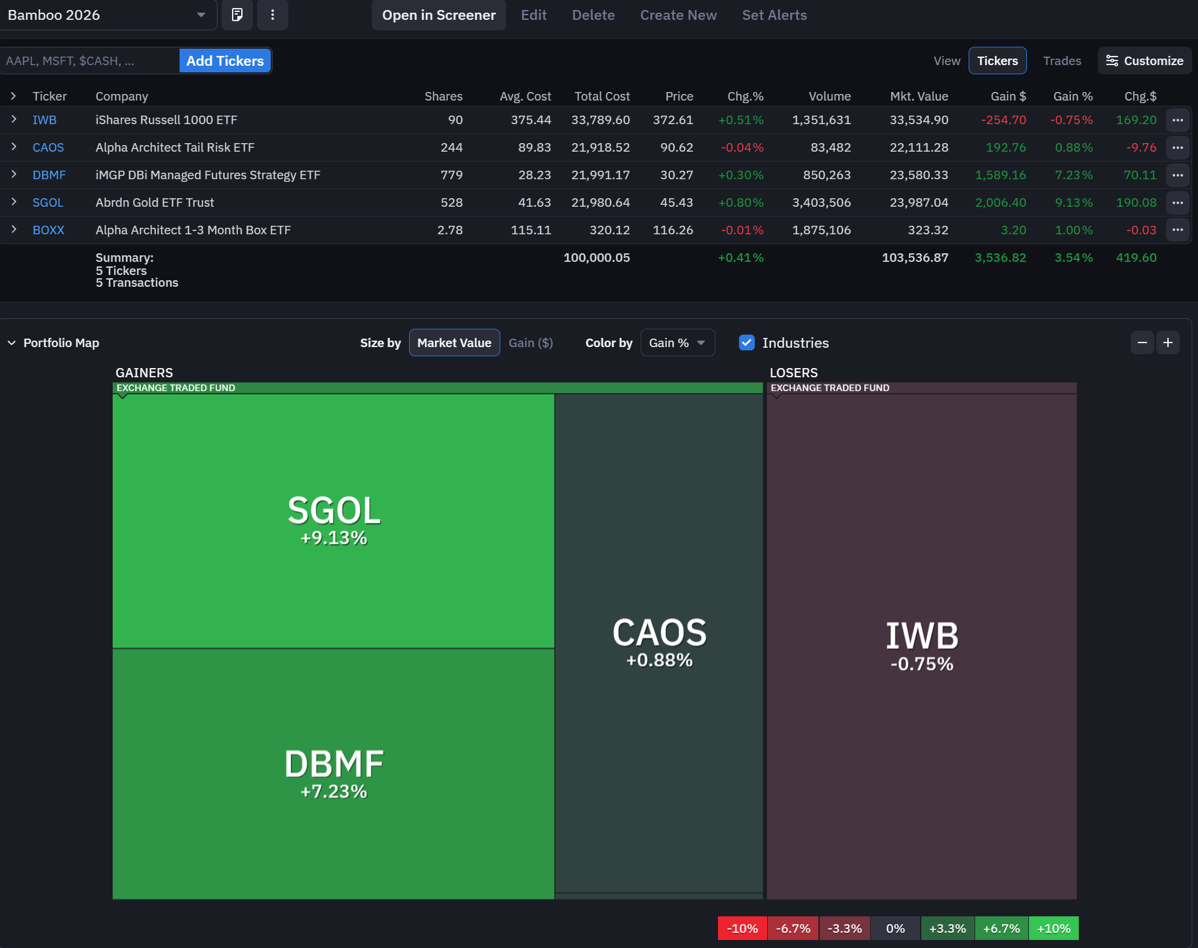Open the more options menu for SGOL row

[1177, 202]
